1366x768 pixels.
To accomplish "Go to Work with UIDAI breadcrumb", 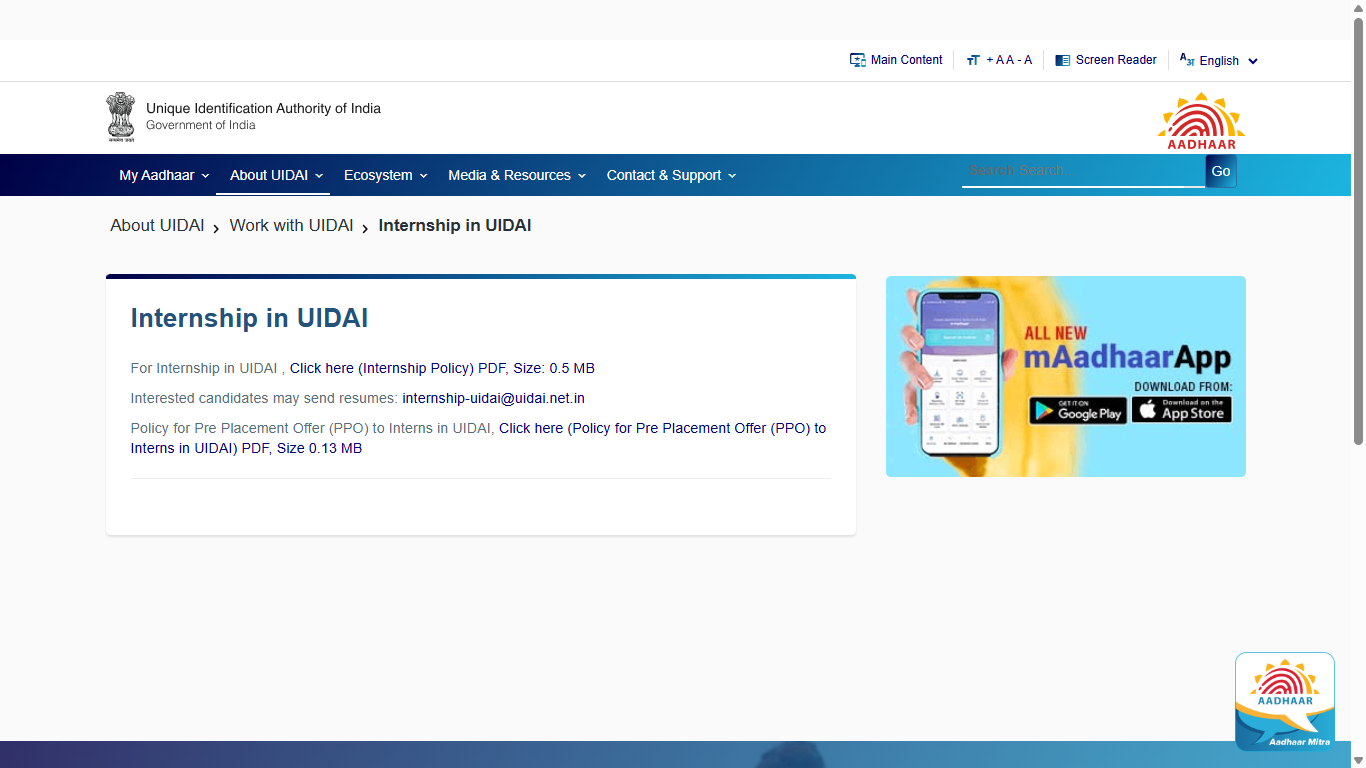I will (x=291, y=226).
